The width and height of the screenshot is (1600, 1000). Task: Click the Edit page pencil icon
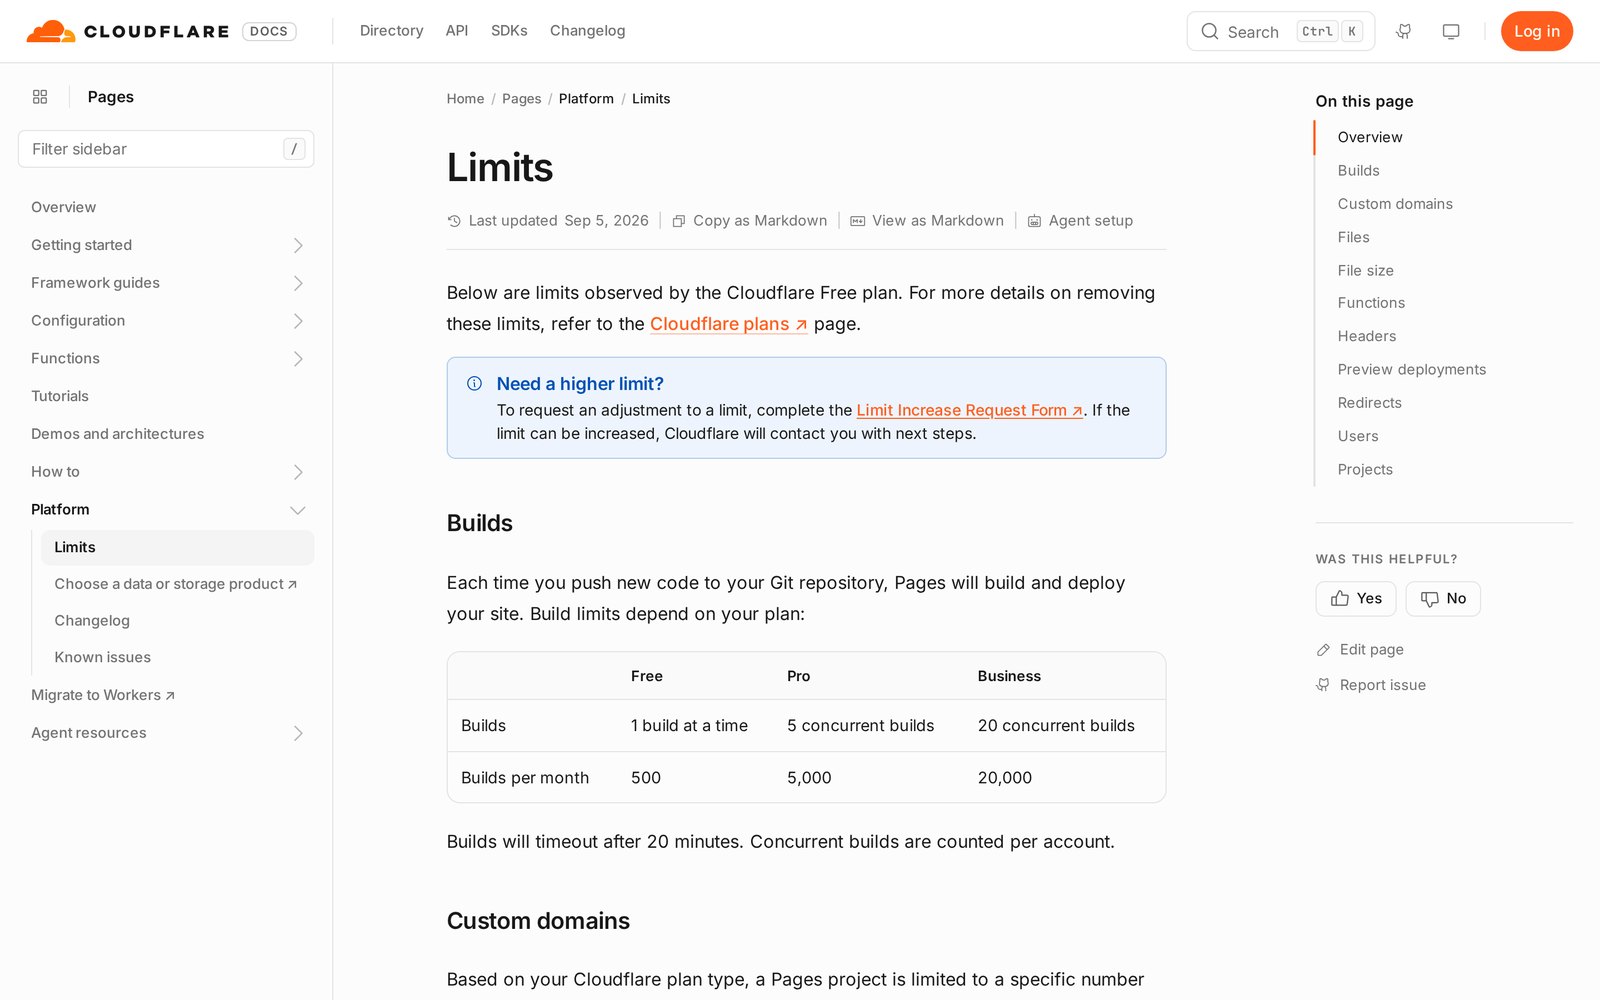[1323, 650]
